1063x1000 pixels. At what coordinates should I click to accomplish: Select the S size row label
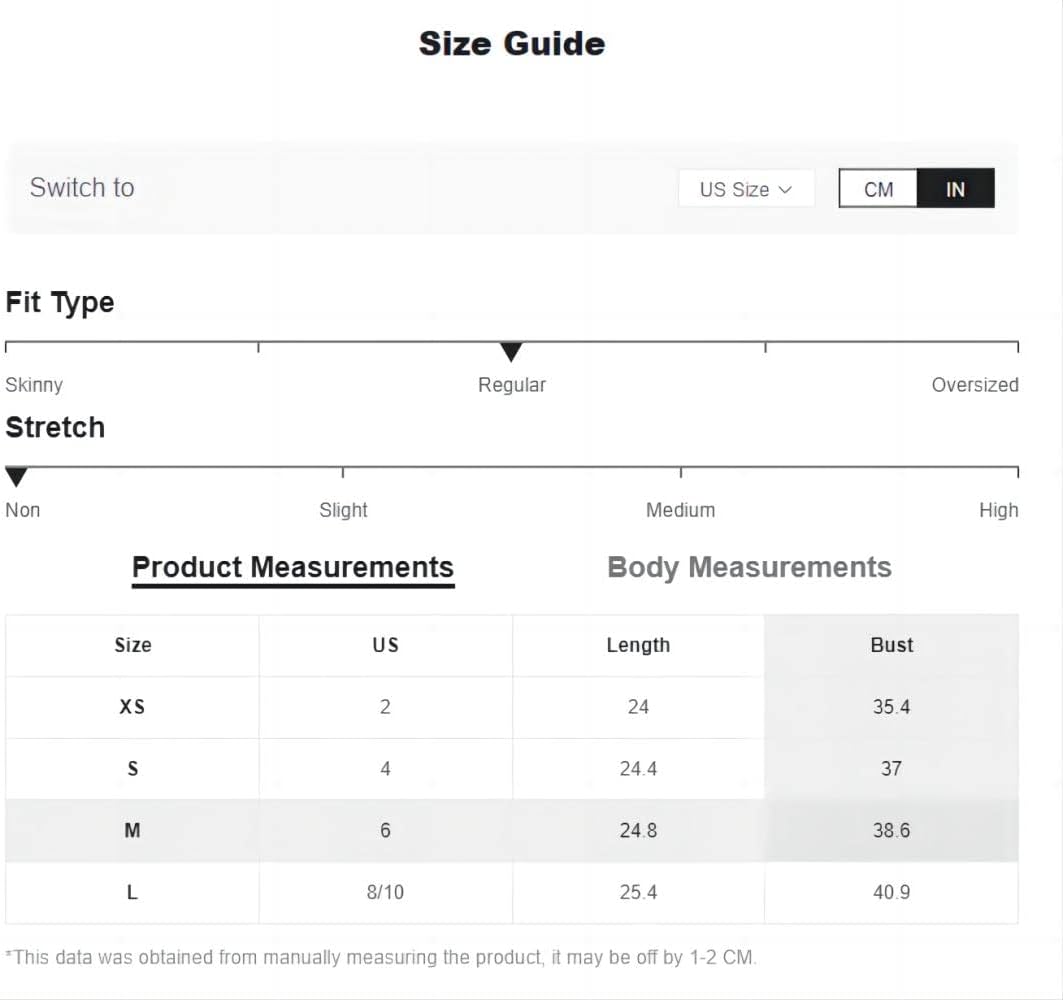pyautogui.click(x=133, y=769)
